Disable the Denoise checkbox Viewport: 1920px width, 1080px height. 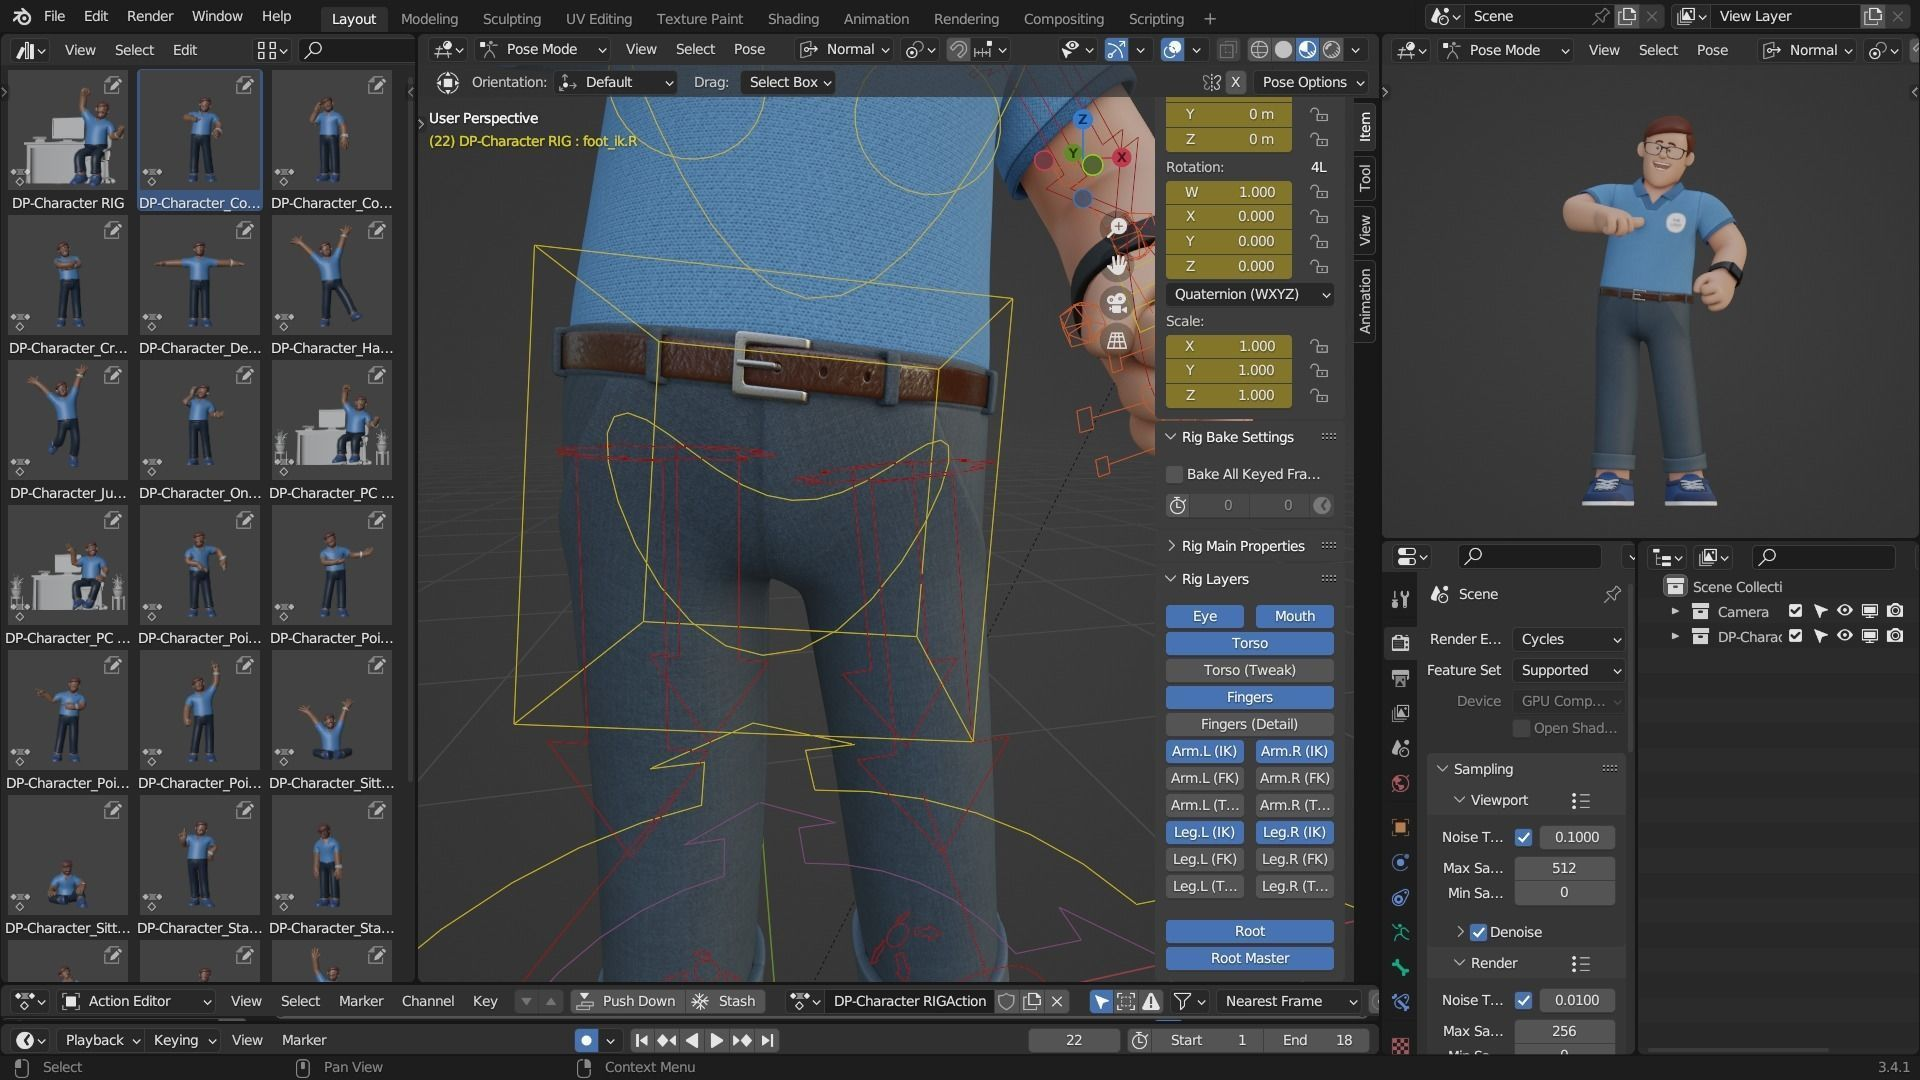[x=1478, y=932]
